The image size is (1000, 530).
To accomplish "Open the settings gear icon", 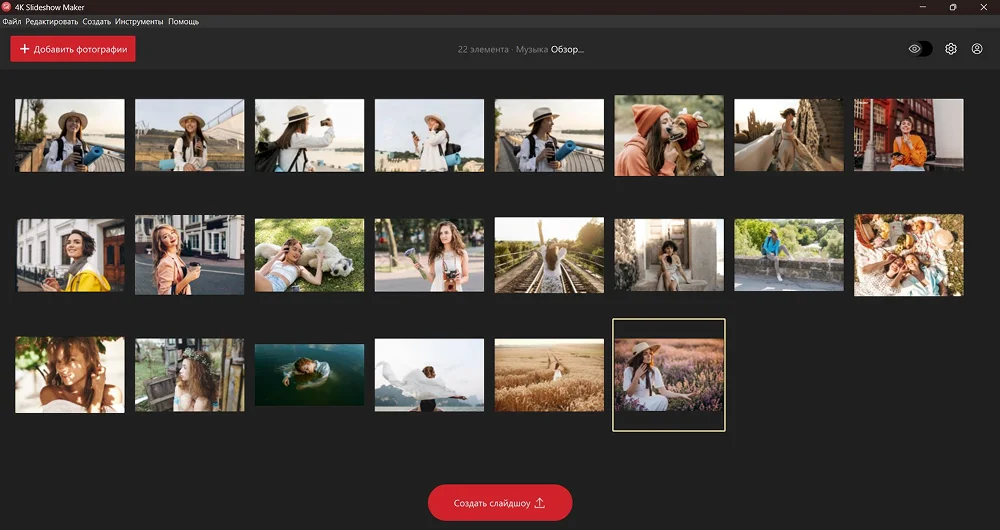I will pyautogui.click(x=950, y=49).
